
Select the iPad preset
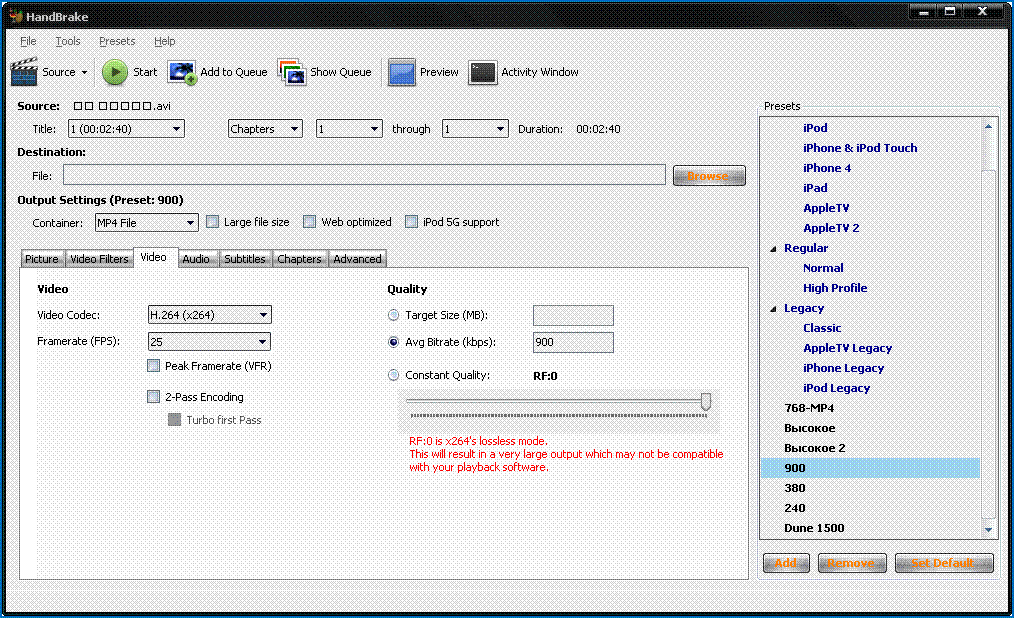[815, 188]
